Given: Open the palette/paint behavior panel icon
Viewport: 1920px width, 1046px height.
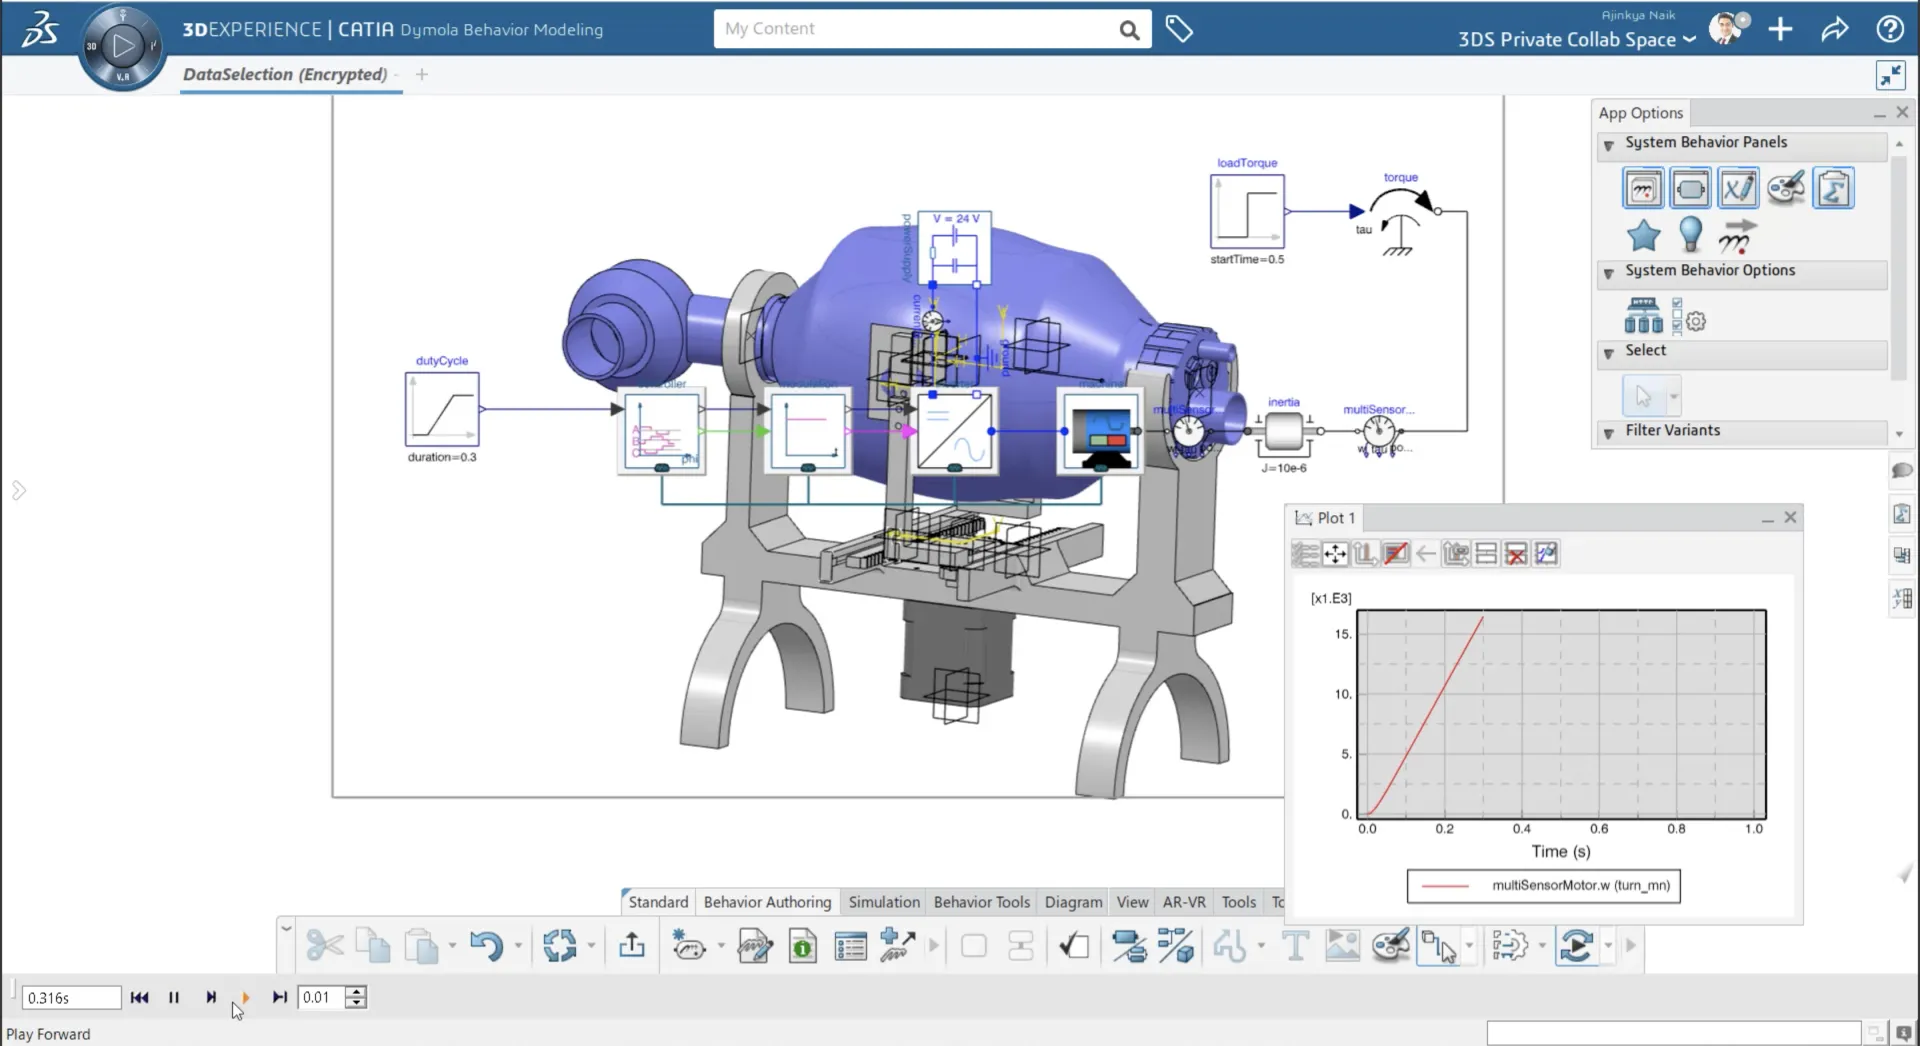Looking at the screenshot, I should tap(1785, 188).
